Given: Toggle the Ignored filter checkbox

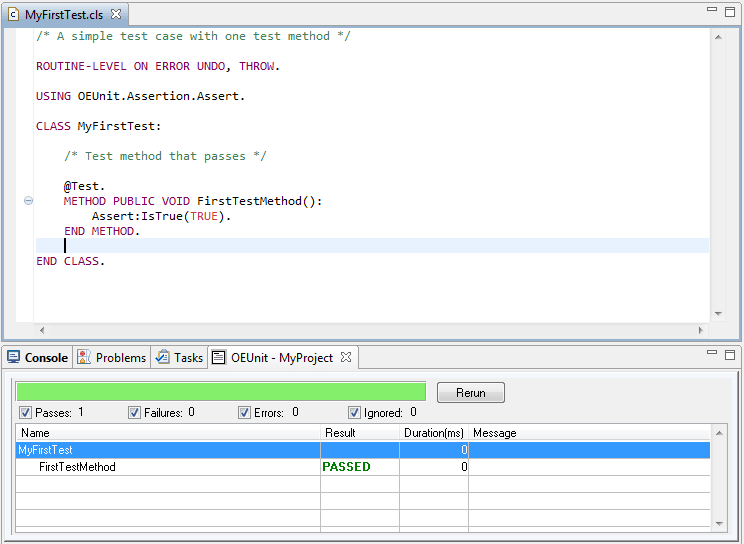Looking at the screenshot, I should tap(354, 413).
